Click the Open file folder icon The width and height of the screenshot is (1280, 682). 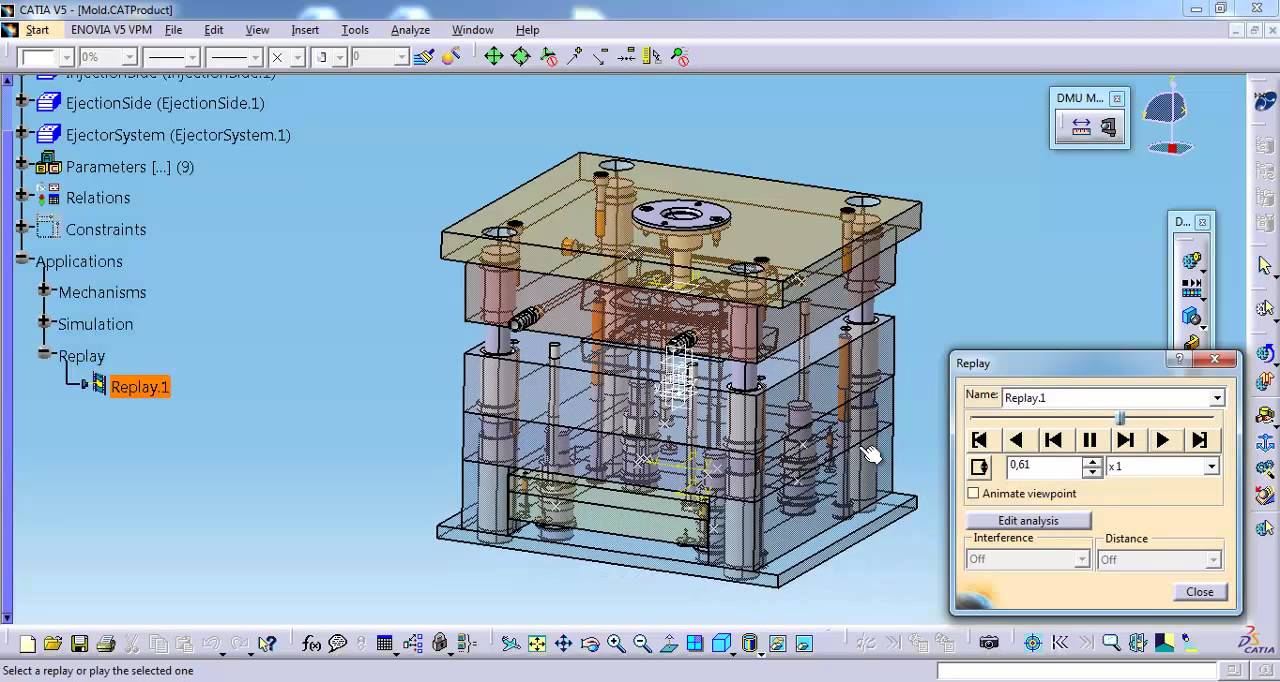click(53, 644)
